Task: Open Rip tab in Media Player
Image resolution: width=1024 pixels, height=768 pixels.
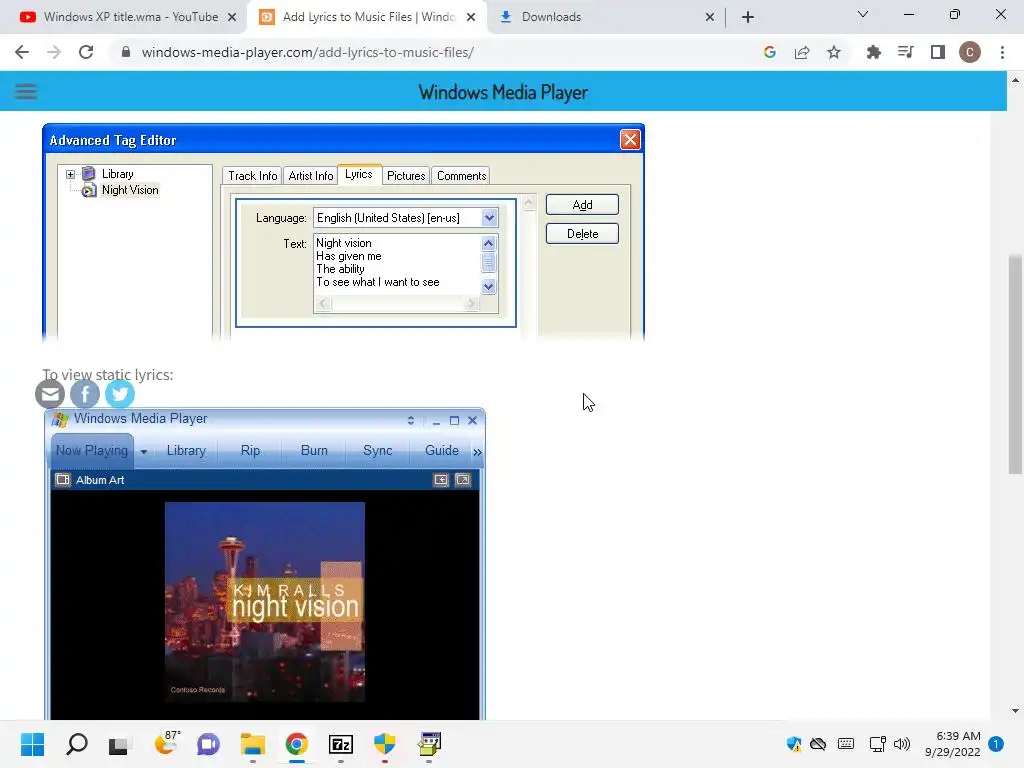Action: 250,451
